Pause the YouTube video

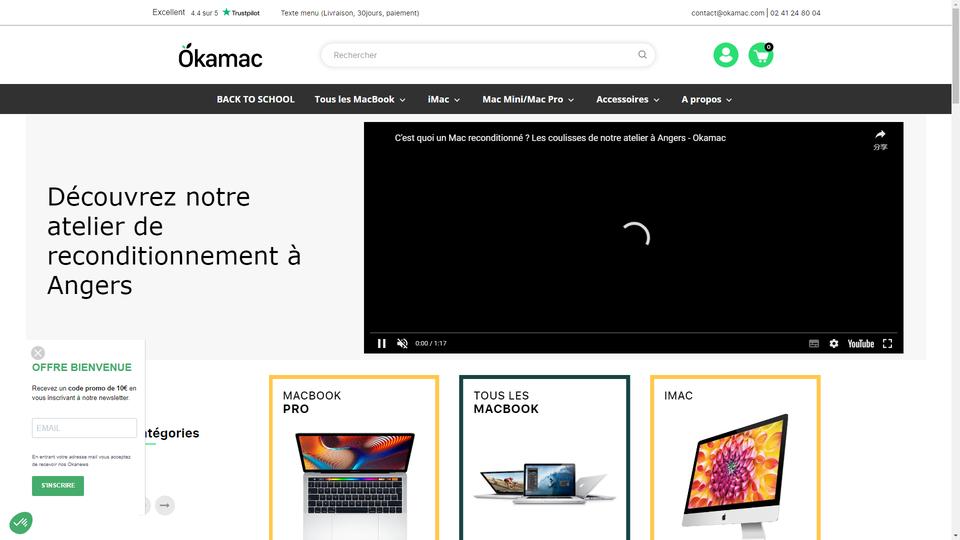click(x=381, y=343)
